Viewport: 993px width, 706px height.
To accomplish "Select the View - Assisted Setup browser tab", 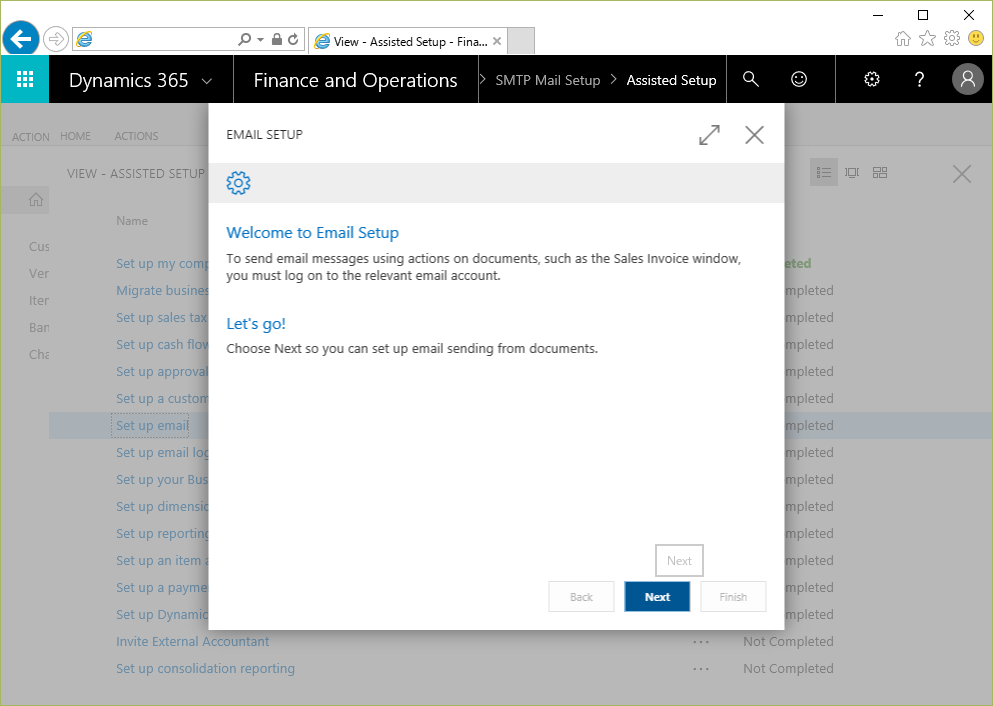I will pyautogui.click(x=408, y=41).
